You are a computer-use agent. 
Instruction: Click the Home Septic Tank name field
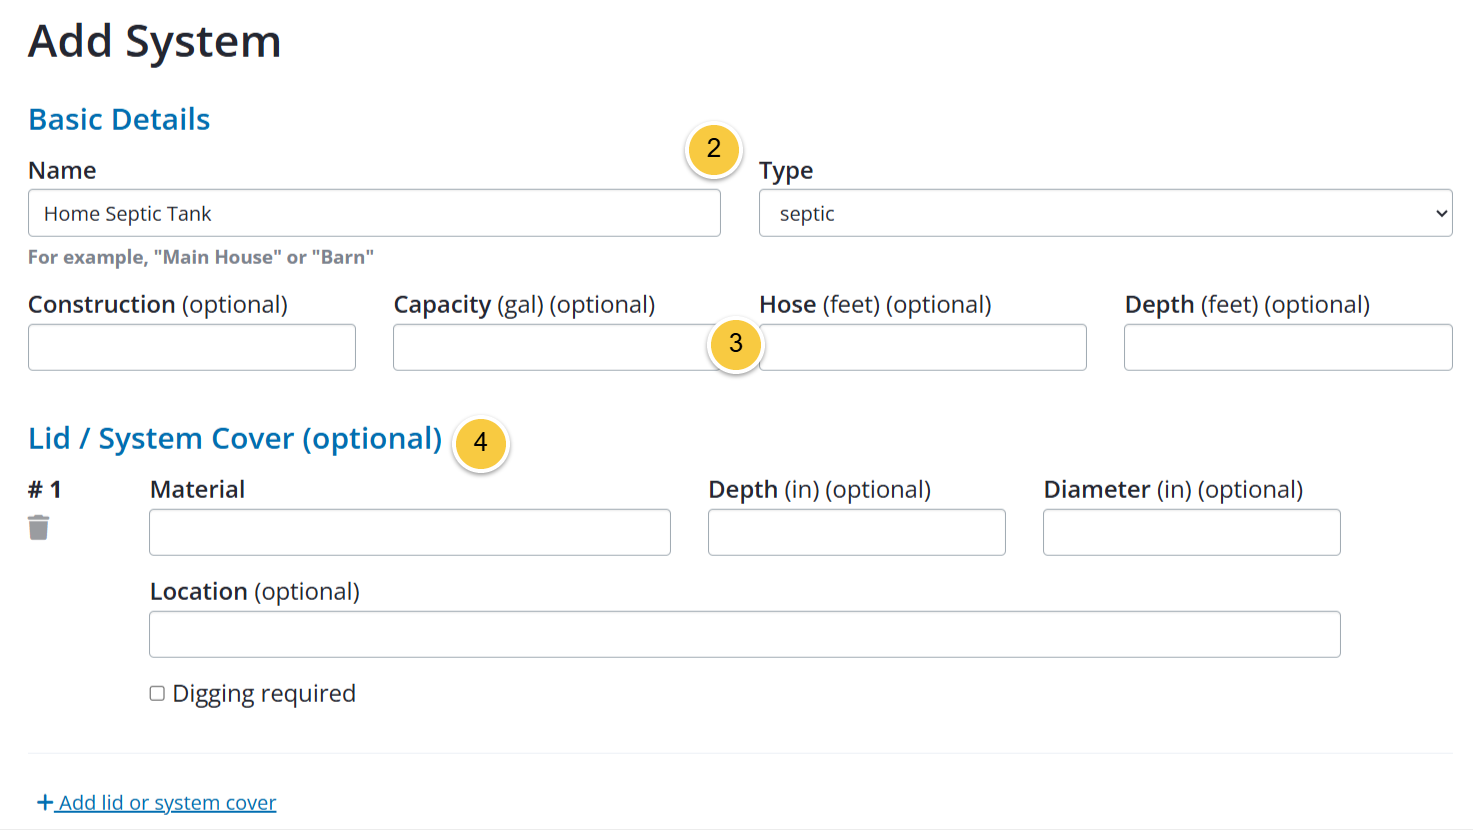374,213
